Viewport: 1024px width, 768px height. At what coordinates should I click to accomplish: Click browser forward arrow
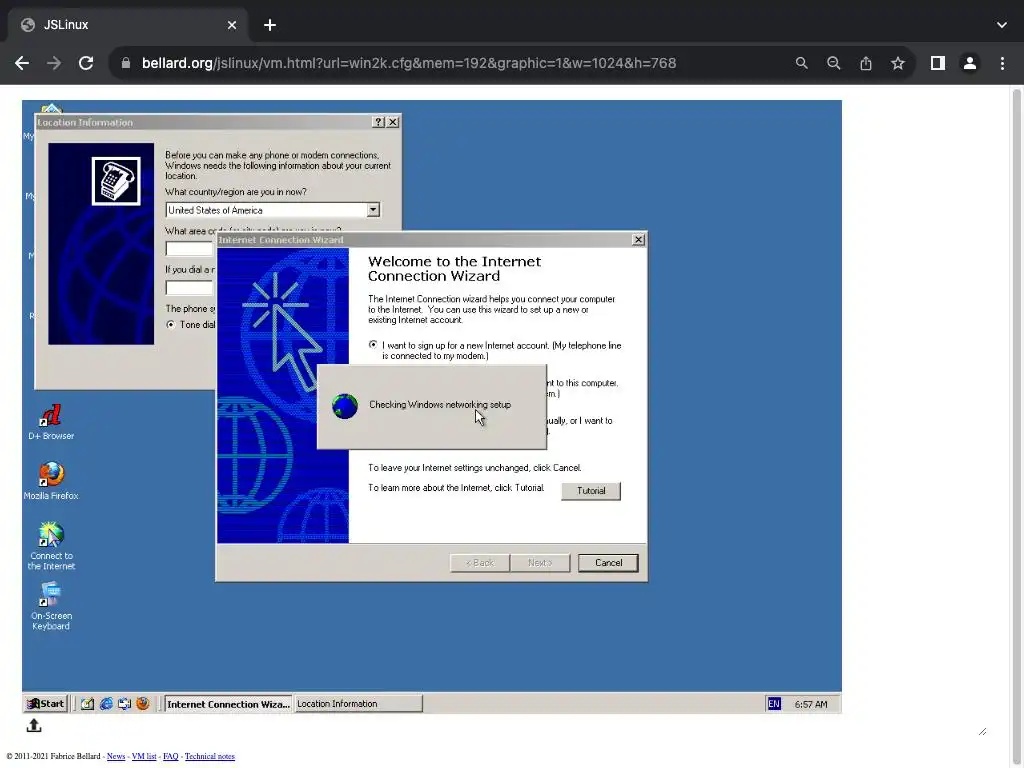tap(54, 63)
